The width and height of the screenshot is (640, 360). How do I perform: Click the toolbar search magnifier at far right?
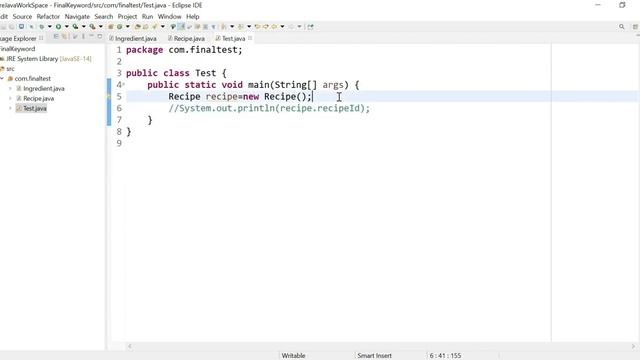(622, 27)
